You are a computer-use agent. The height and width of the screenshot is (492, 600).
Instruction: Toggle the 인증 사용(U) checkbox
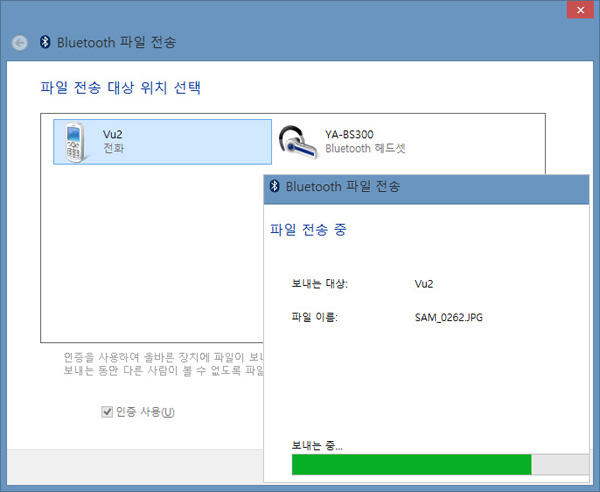[107, 412]
